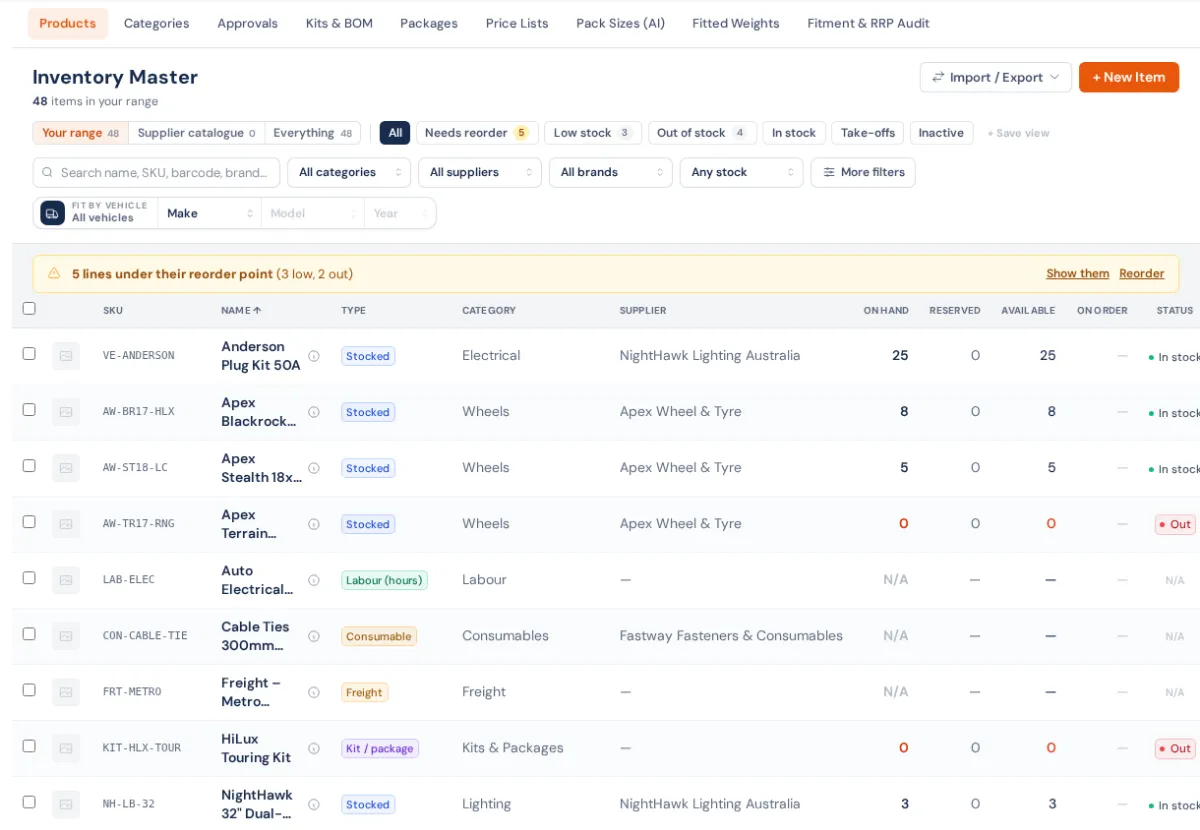
Task: Click the sort arrow beside Name header
Action: tap(257, 311)
